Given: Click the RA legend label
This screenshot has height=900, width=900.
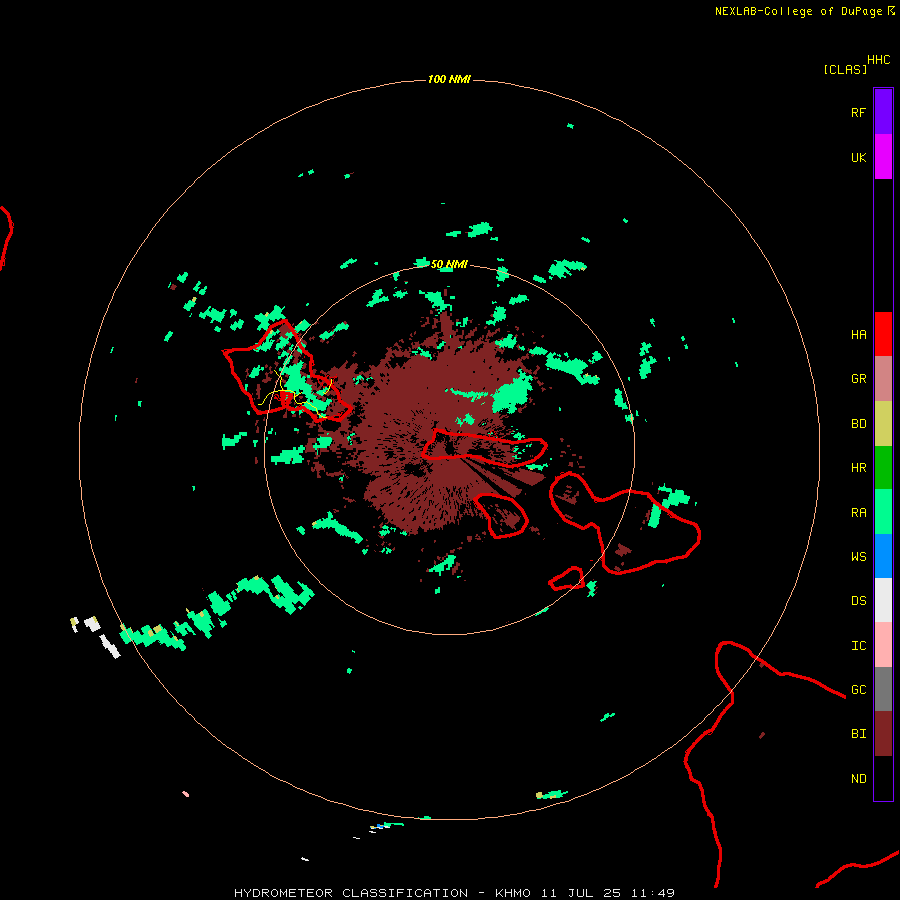Looking at the screenshot, I should tap(858, 513).
